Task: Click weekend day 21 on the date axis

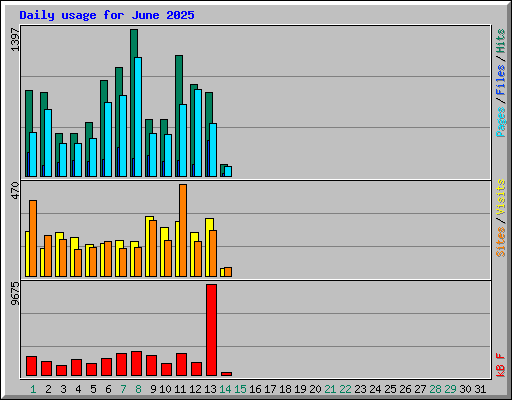Action: point(330,389)
